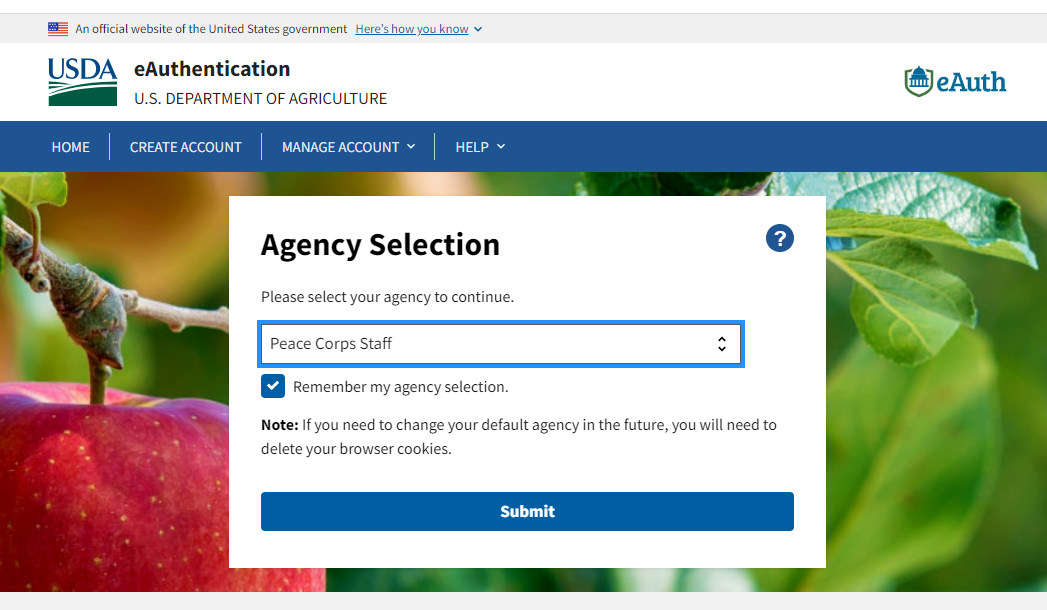Click the chevron after "Here's how you know"
The width and height of the screenshot is (1047, 610).
point(477,29)
